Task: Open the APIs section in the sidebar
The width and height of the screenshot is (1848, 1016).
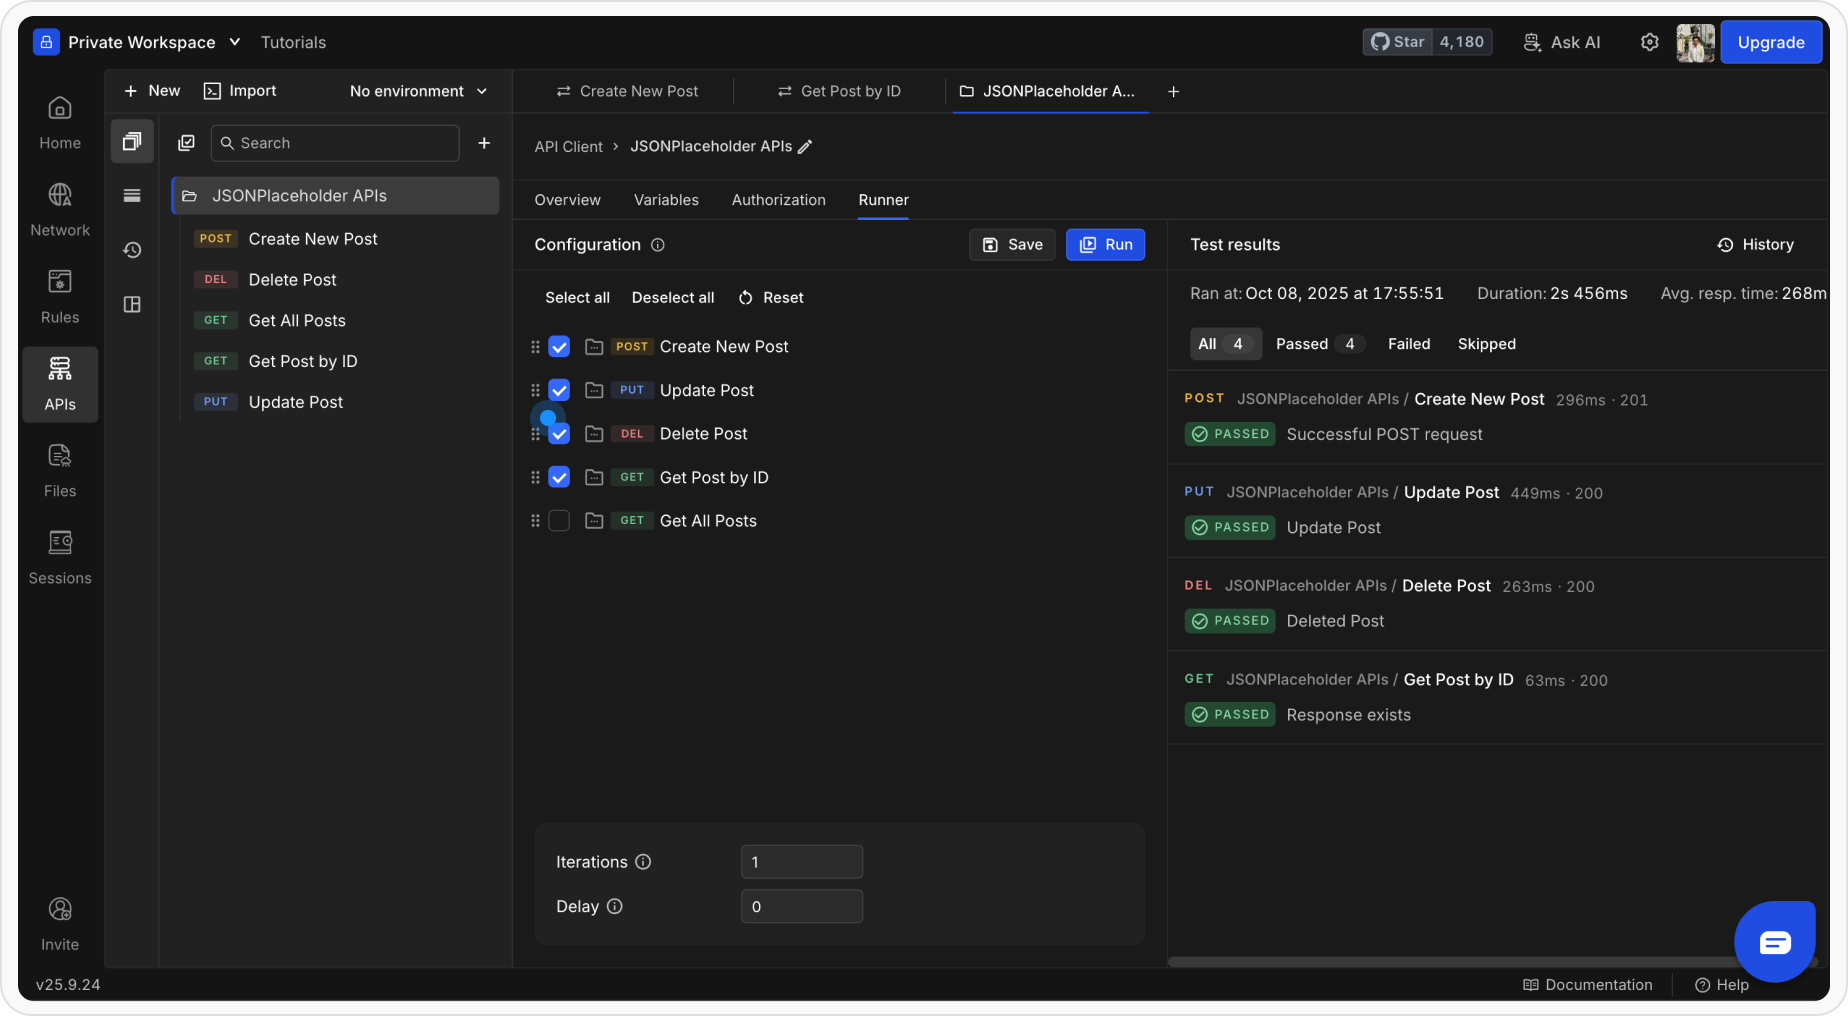Action: click(60, 384)
